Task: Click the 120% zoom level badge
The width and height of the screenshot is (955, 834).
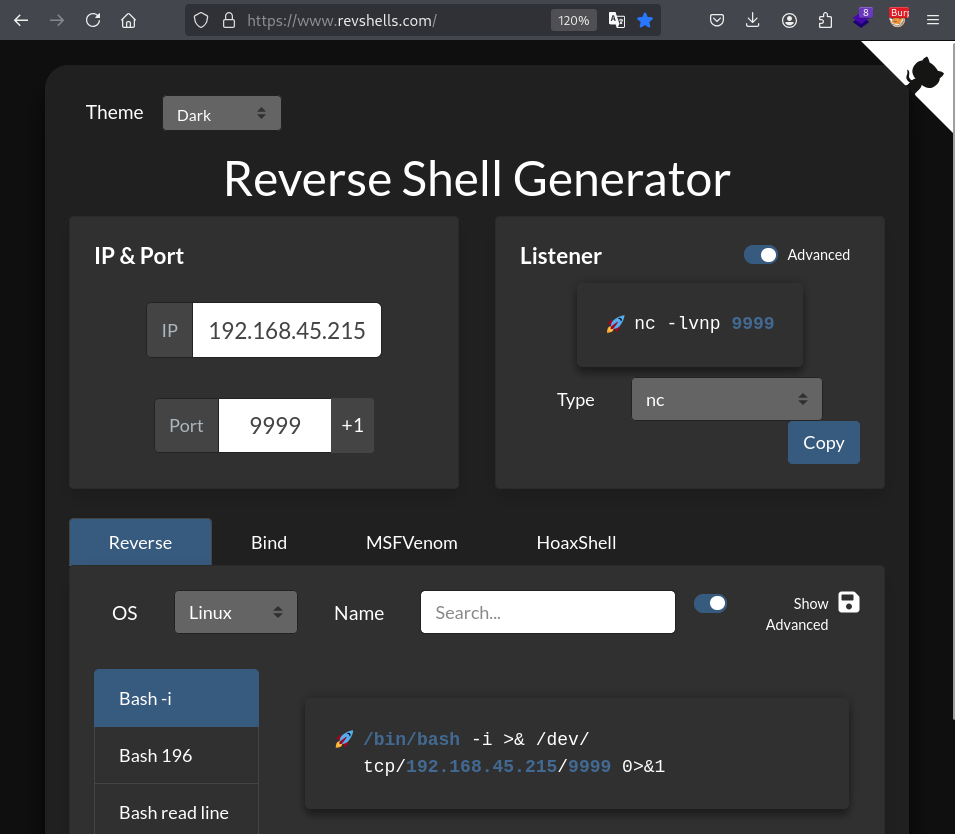Action: 573,20
